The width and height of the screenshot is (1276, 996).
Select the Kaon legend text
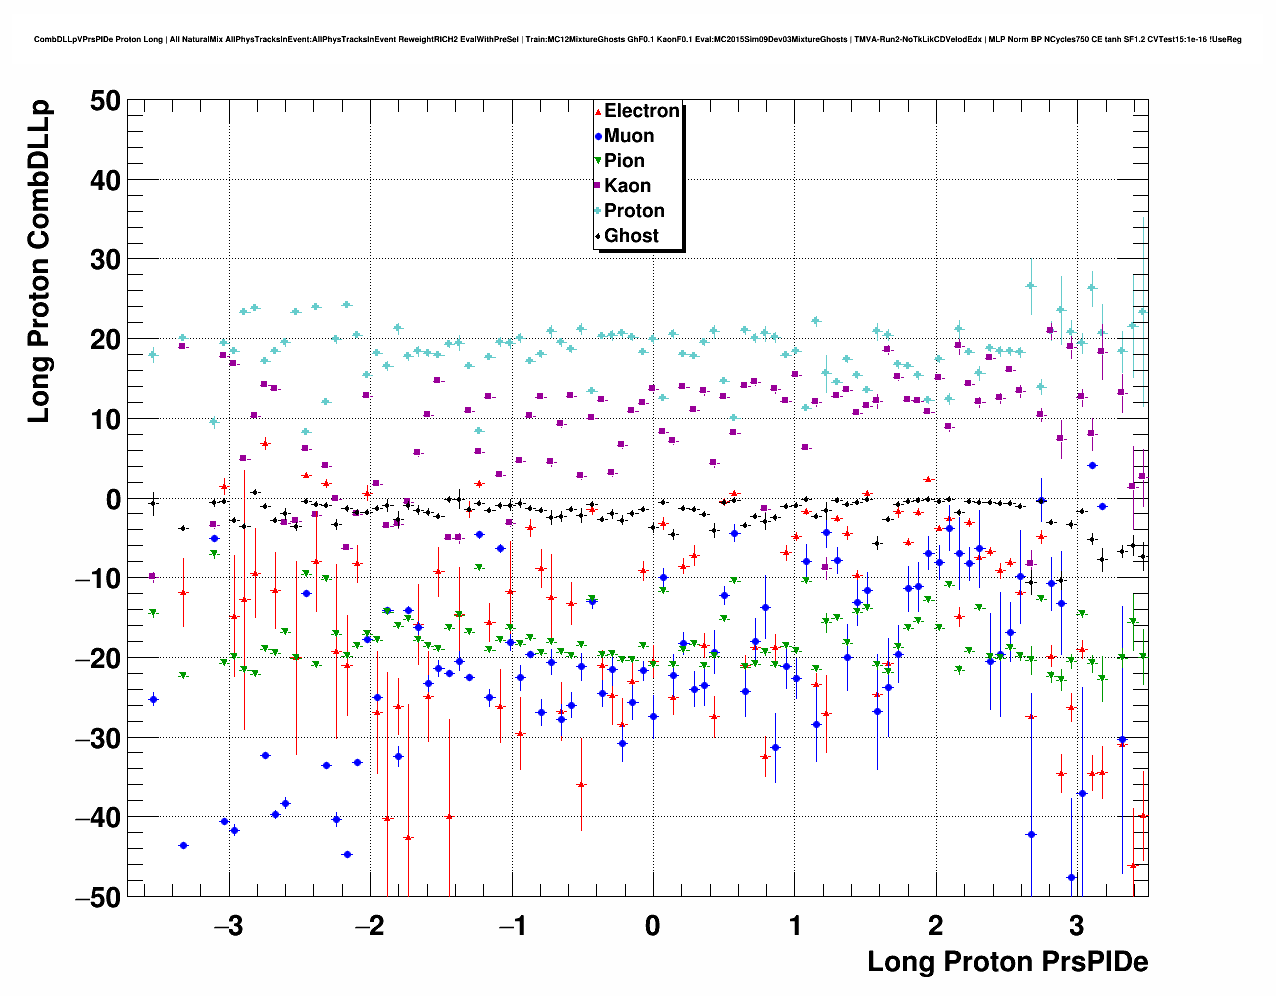(x=627, y=186)
